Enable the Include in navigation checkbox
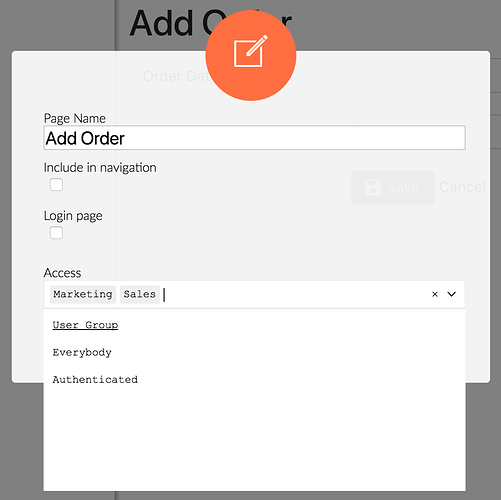 pyautogui.click(x=56, y=184)
